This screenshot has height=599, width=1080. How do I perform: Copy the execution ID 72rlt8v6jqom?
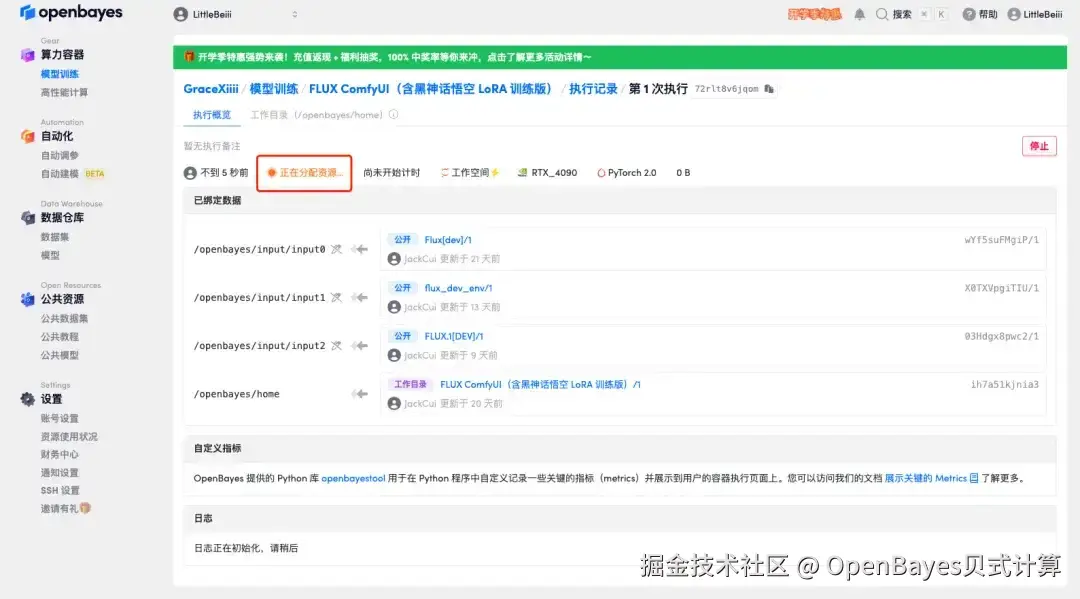769,89
